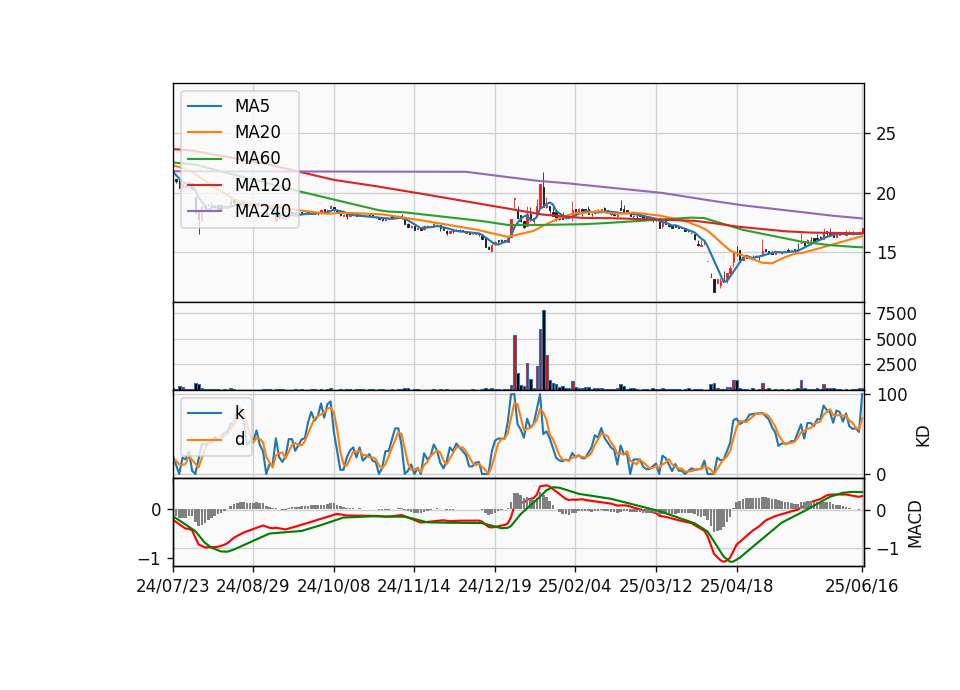Click the 24/12/19 date axis label
The width and height of the screenshot is (960, 690).
coord(495,586)
